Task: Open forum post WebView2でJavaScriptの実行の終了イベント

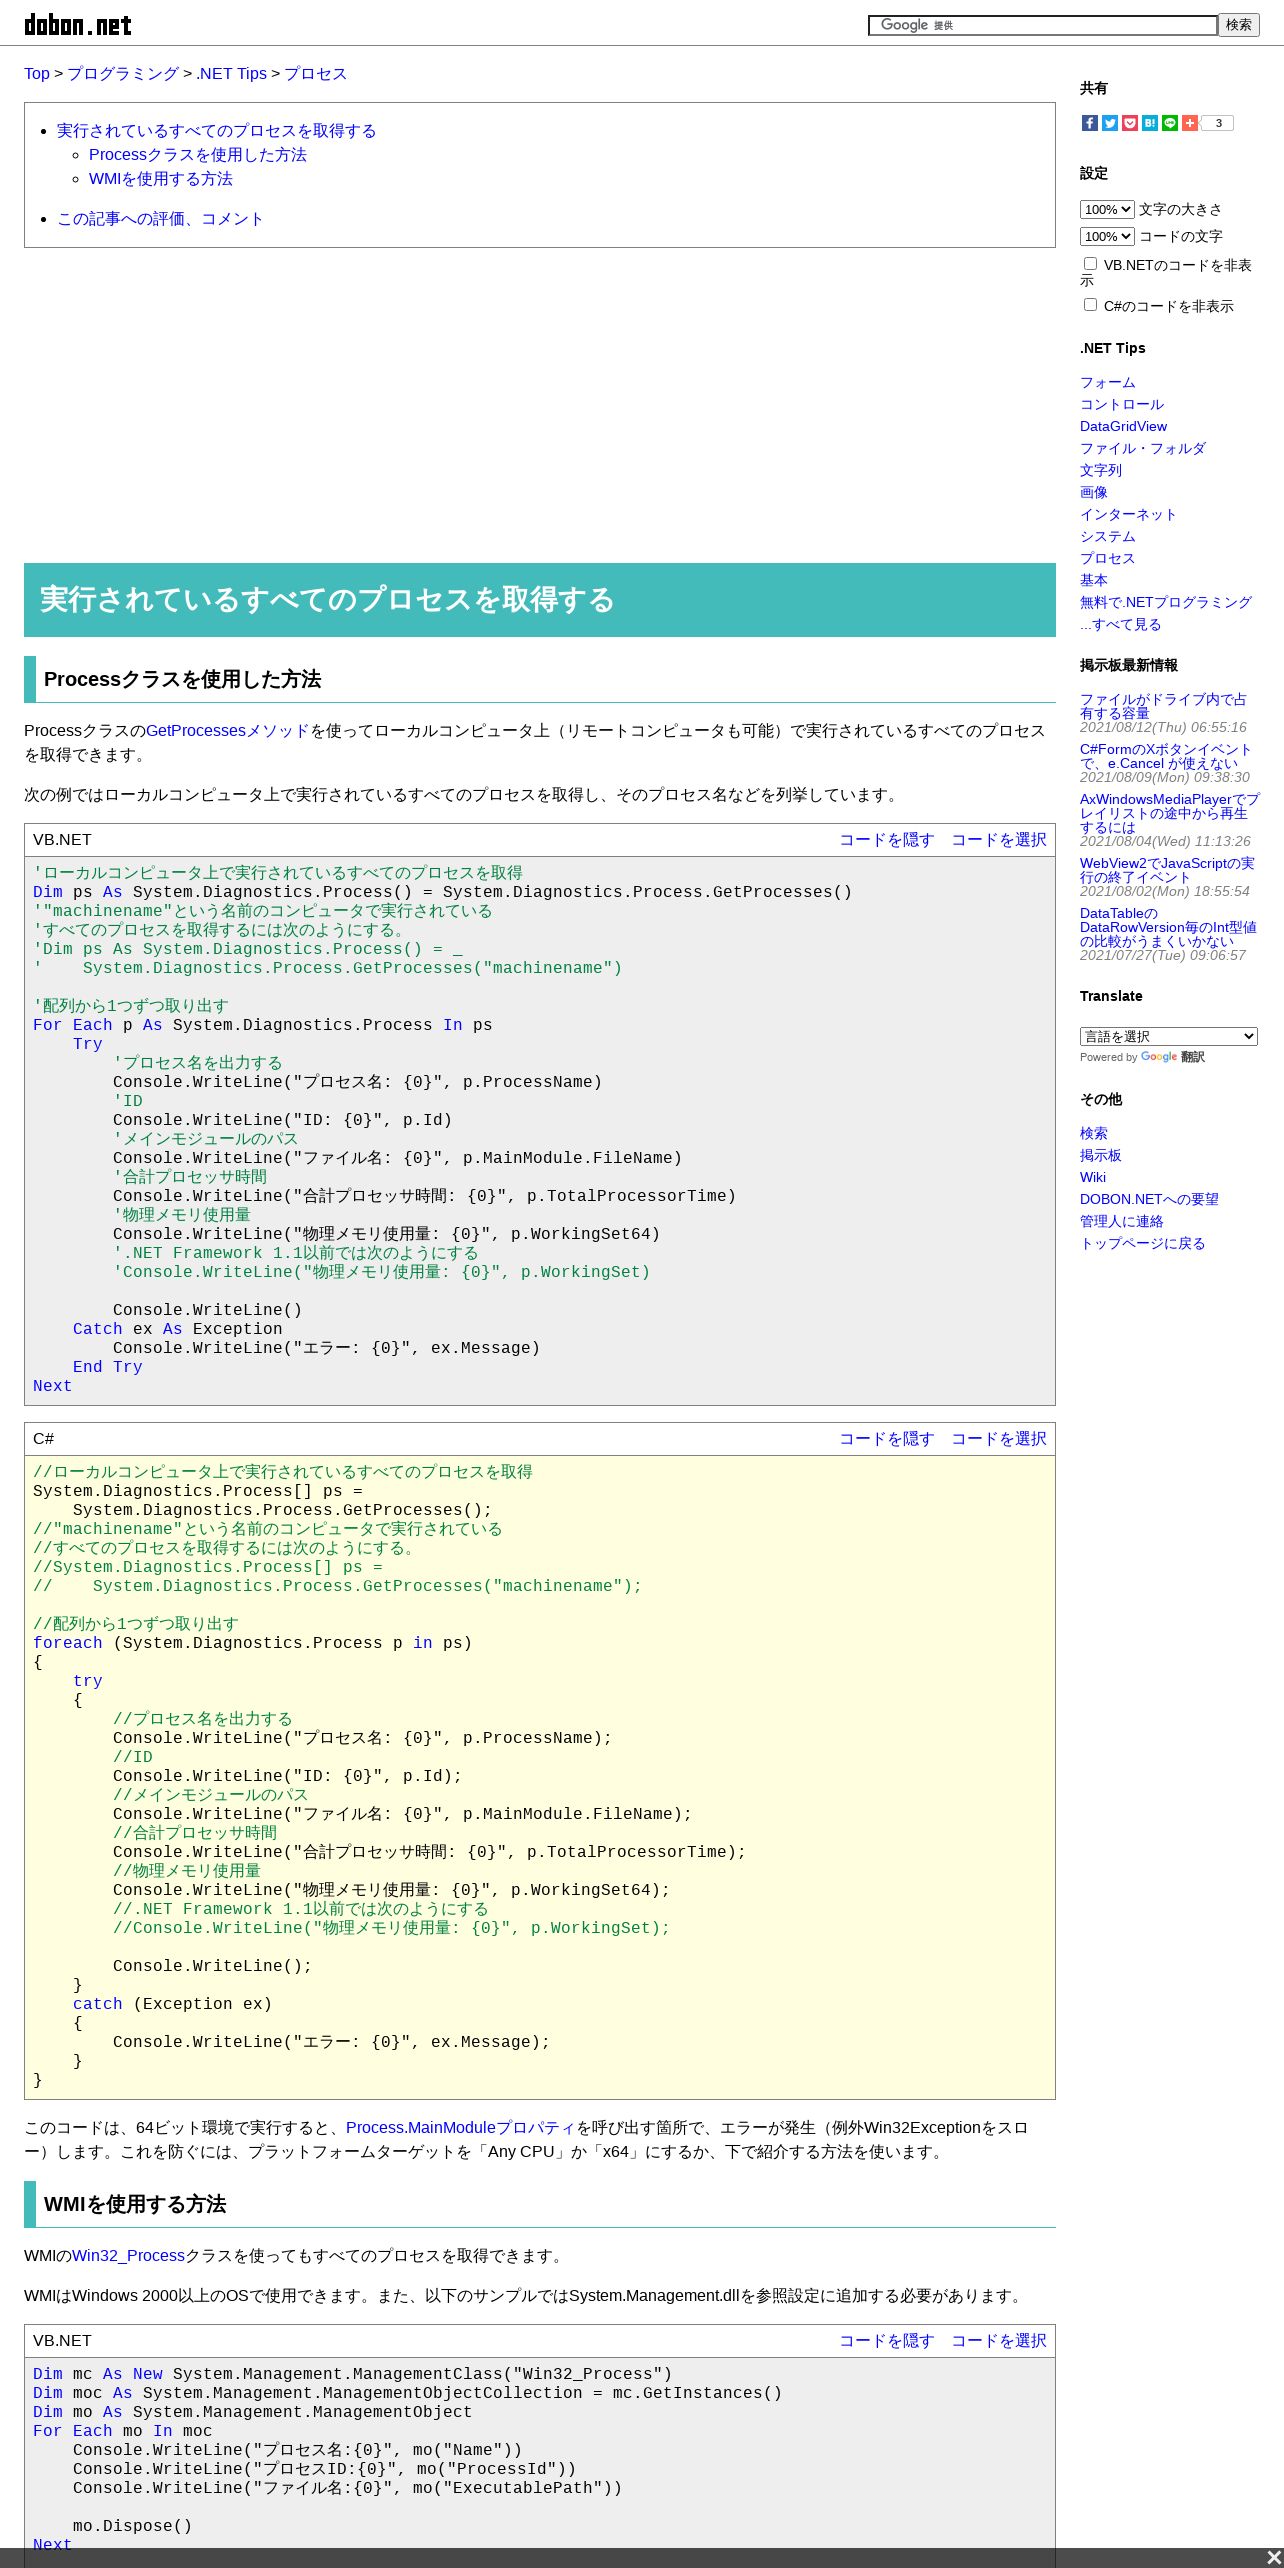Action: click(1166, 870)
